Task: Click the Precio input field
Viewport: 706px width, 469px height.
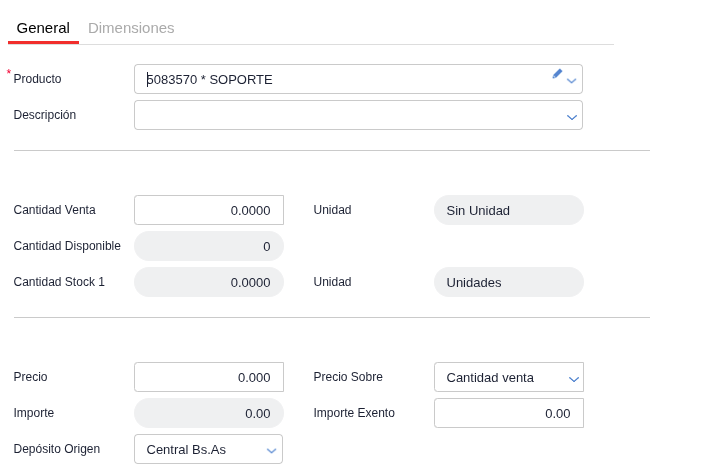Action: click(209, 377)
